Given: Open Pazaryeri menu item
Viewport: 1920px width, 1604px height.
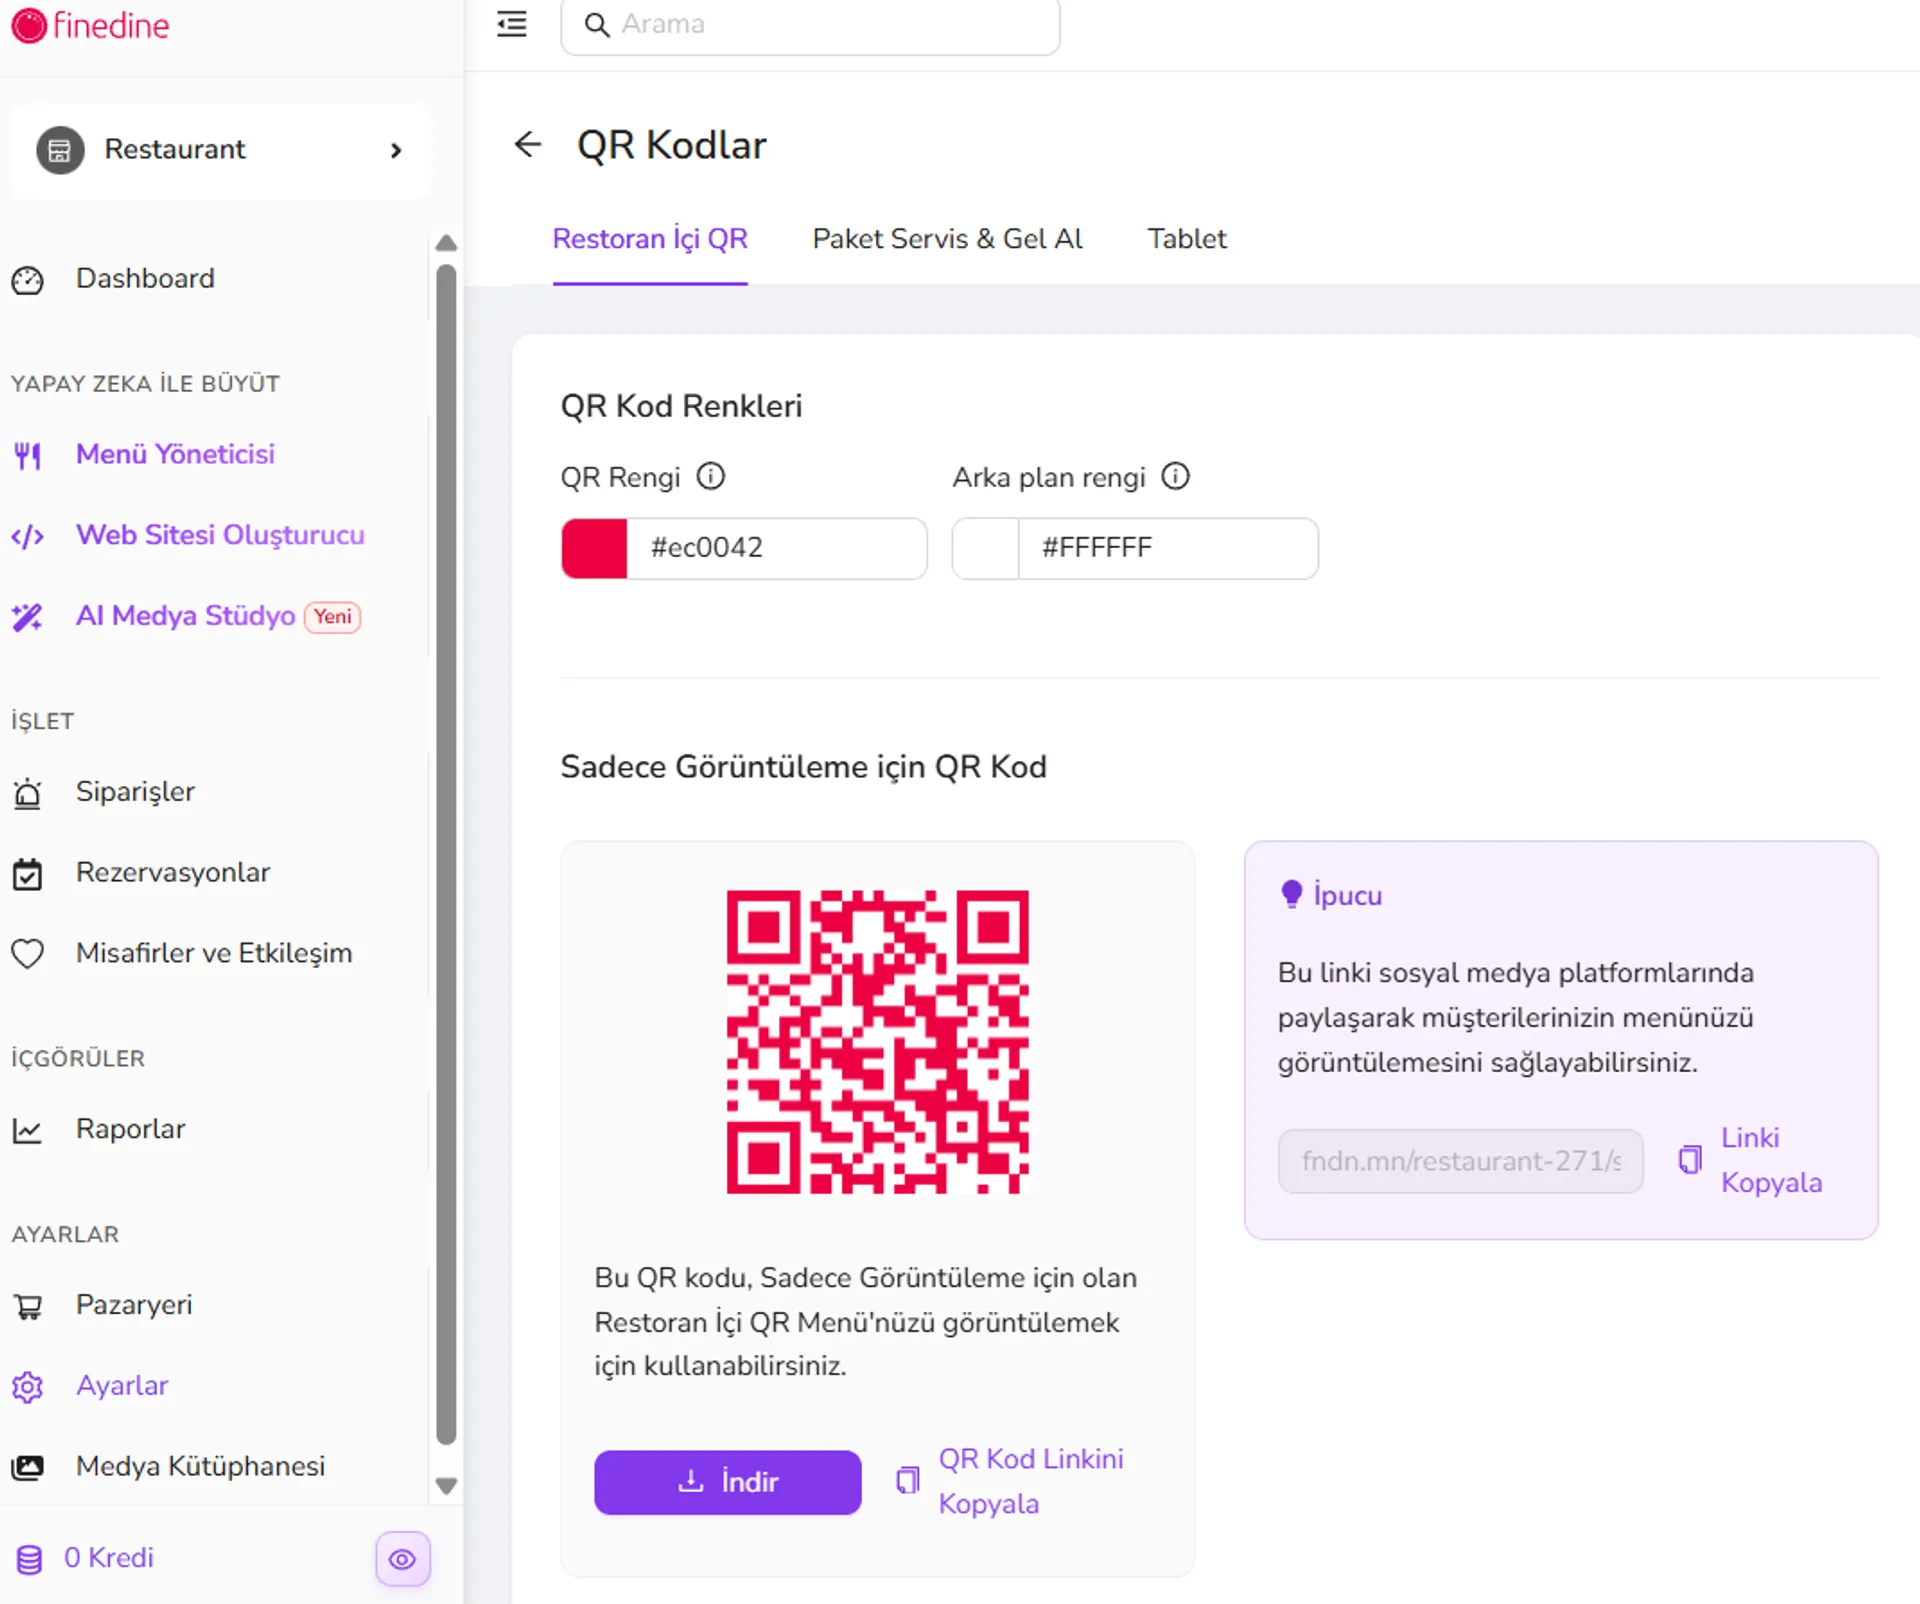Looking at the screenshot, I should [134, 1306].
